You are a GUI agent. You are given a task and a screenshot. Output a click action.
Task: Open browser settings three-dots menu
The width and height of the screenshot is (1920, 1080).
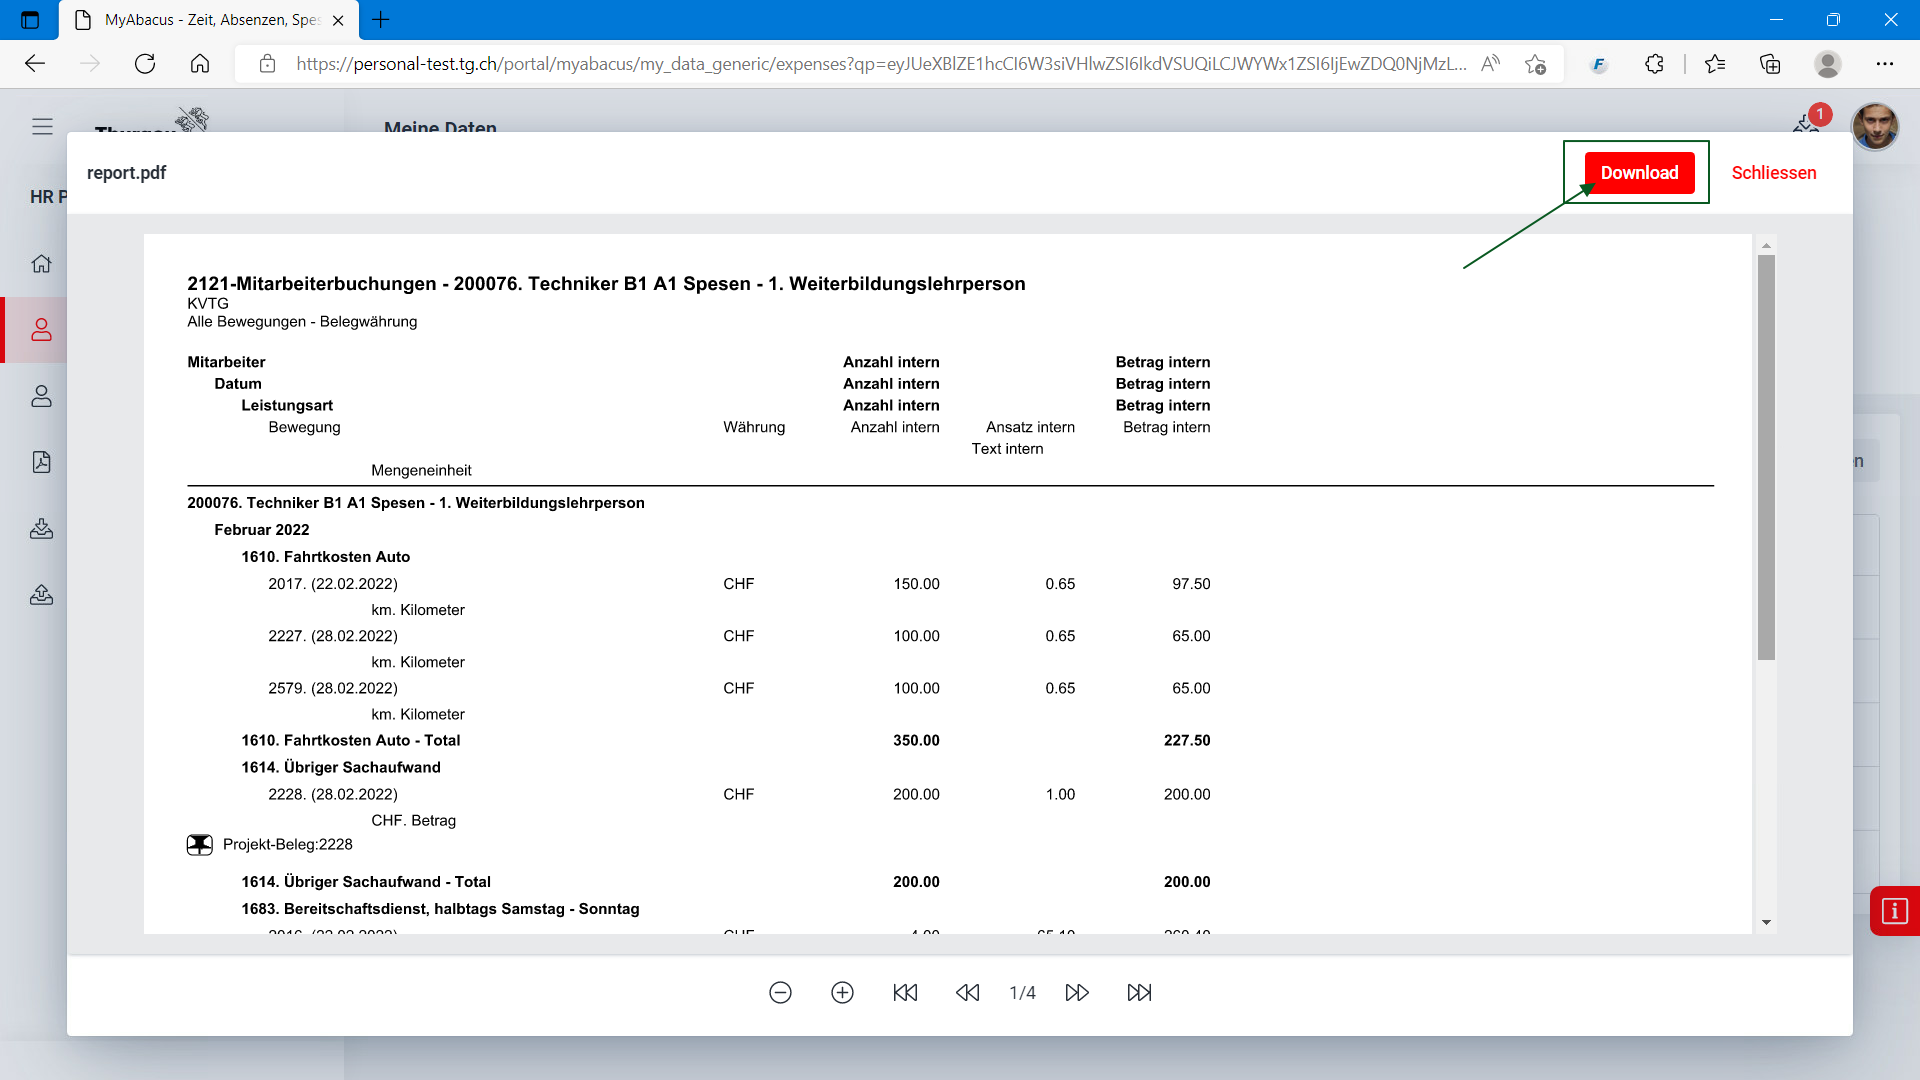[1884, 64]
